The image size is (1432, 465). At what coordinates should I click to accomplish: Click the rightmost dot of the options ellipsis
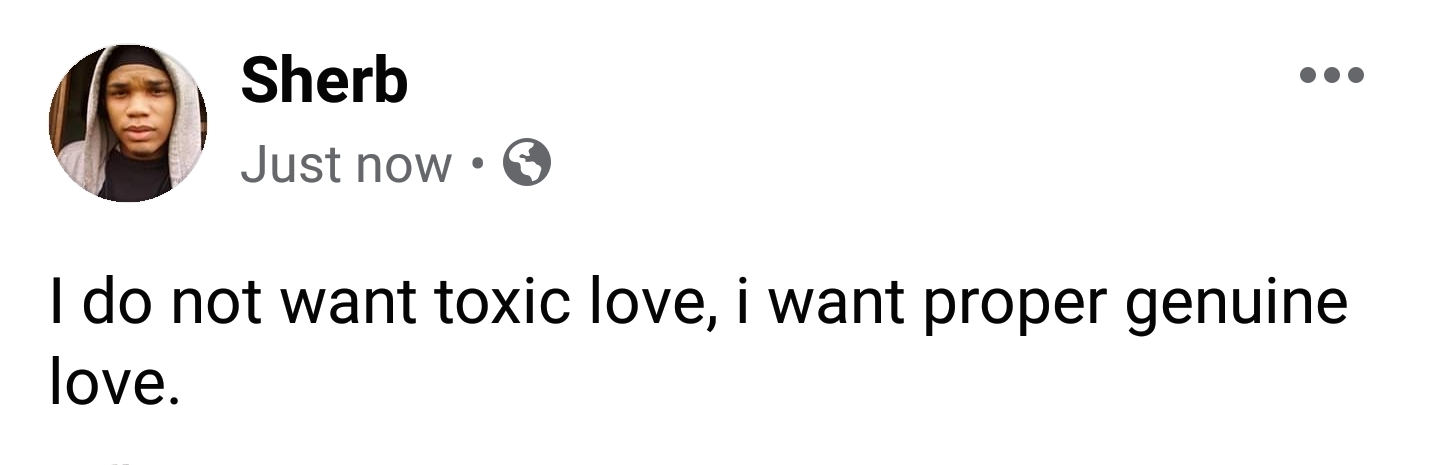(x=1355, y=76)
